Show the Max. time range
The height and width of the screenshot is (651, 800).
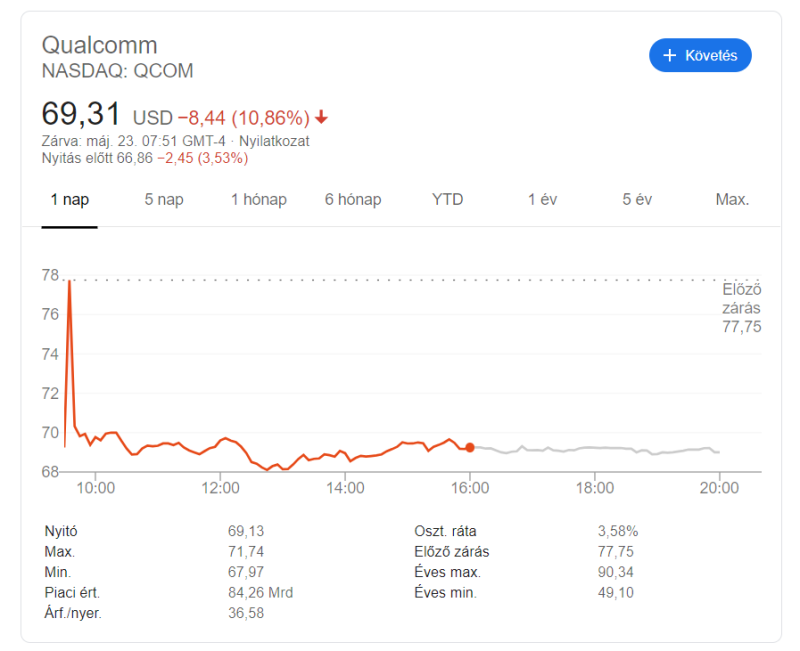point(732,199)
